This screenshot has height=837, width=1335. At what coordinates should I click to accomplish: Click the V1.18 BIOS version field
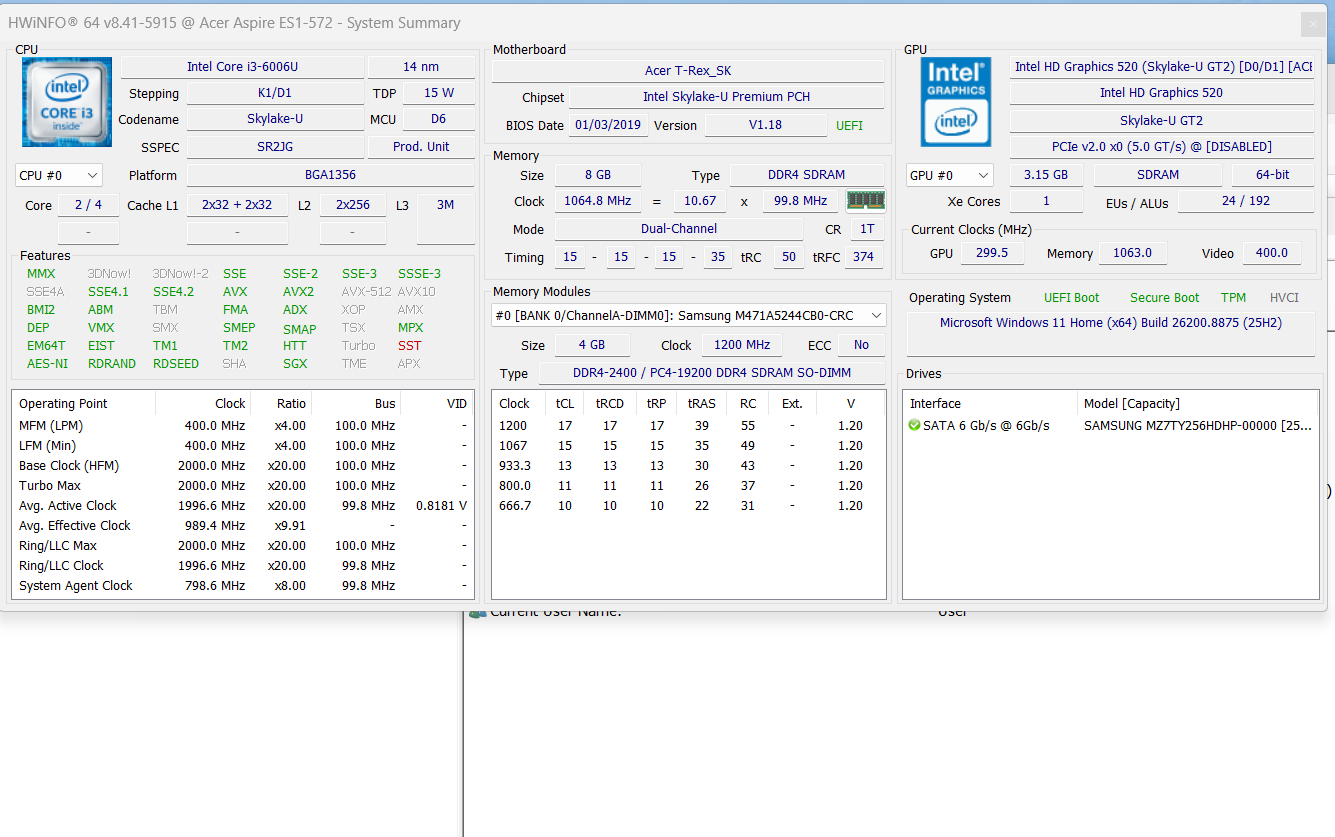tap(765, 126)
